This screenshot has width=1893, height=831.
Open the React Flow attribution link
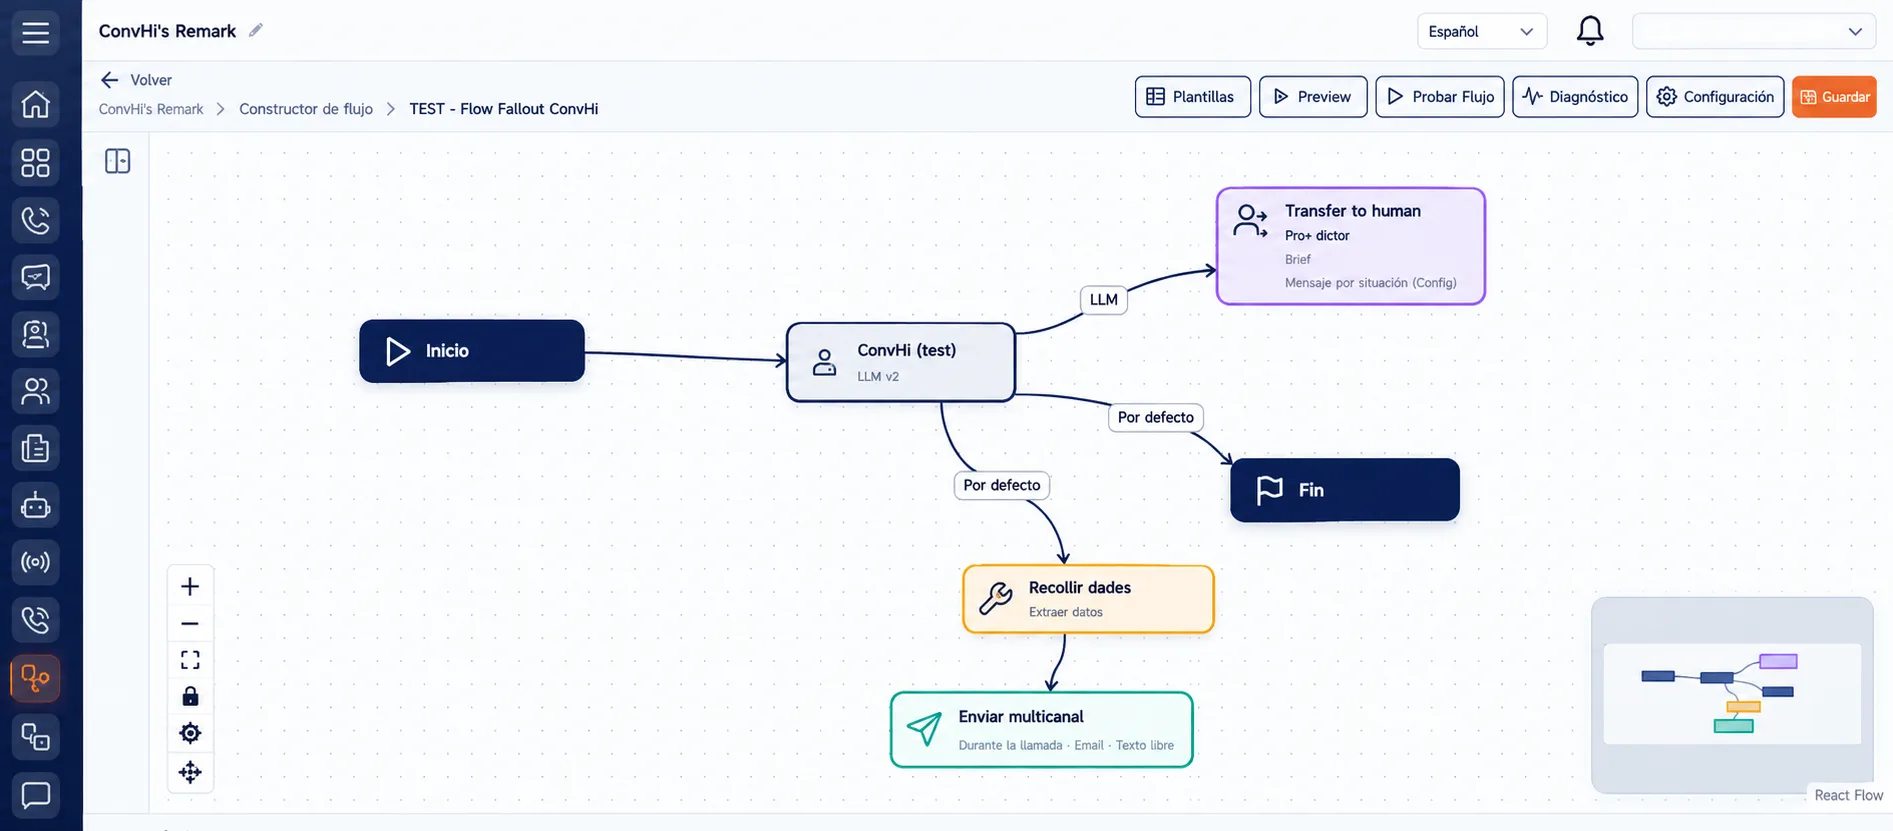pos(1848,795)
